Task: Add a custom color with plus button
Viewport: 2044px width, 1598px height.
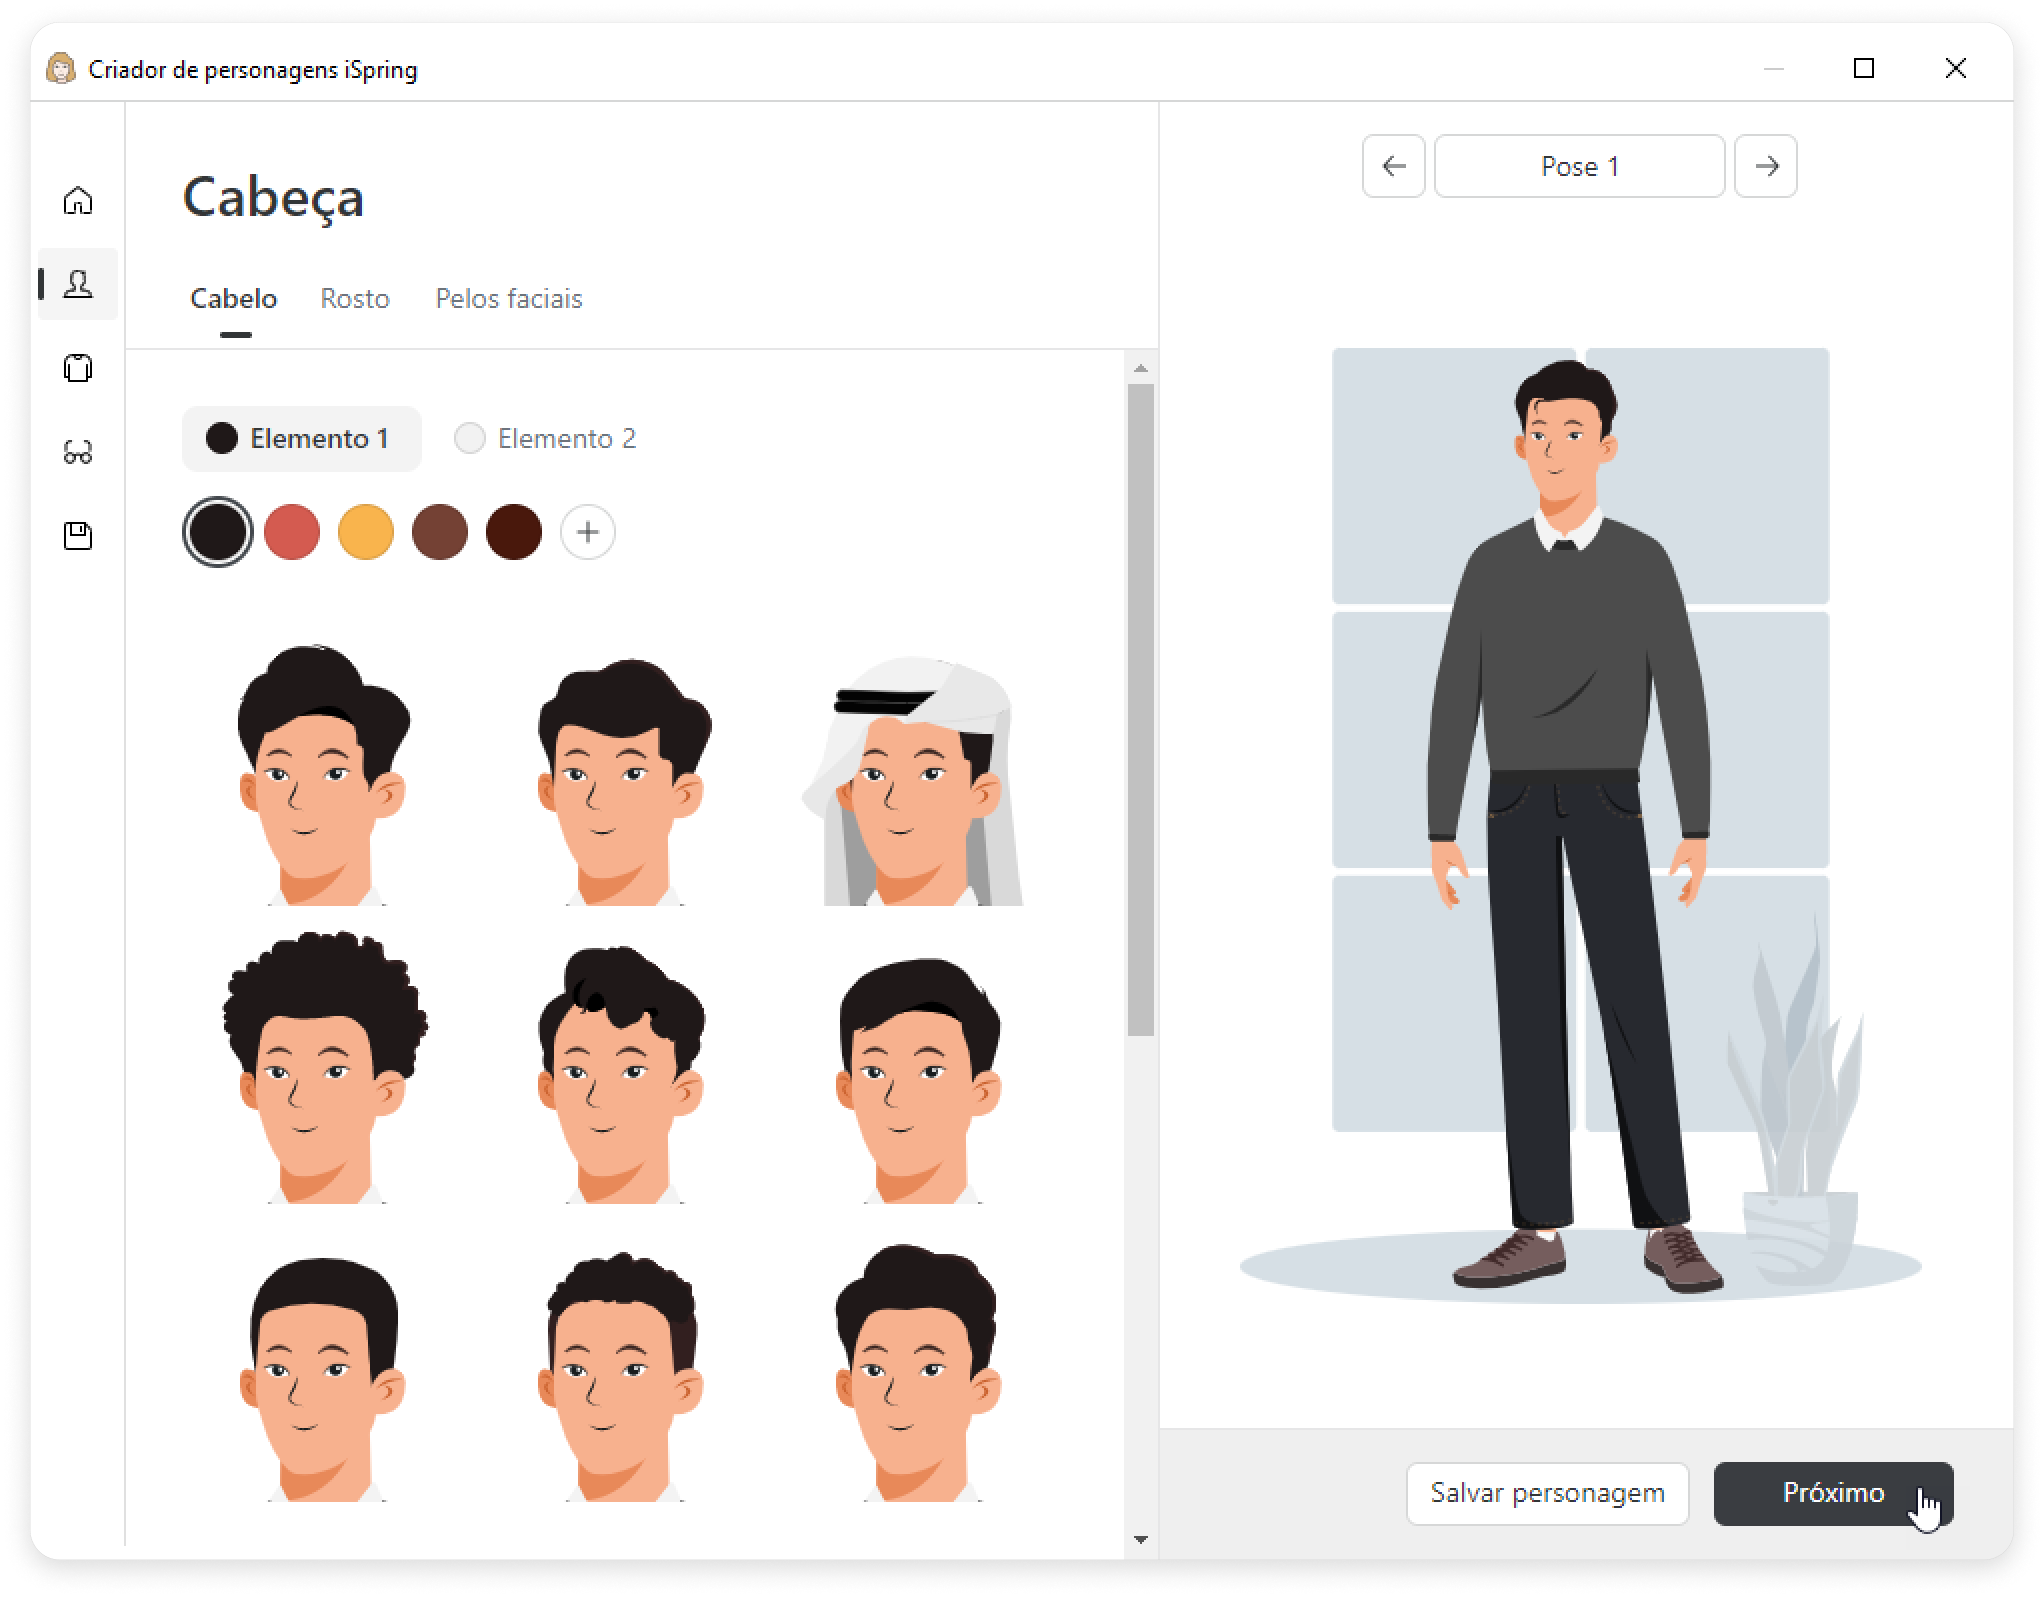Action: [x=587, y=532]
